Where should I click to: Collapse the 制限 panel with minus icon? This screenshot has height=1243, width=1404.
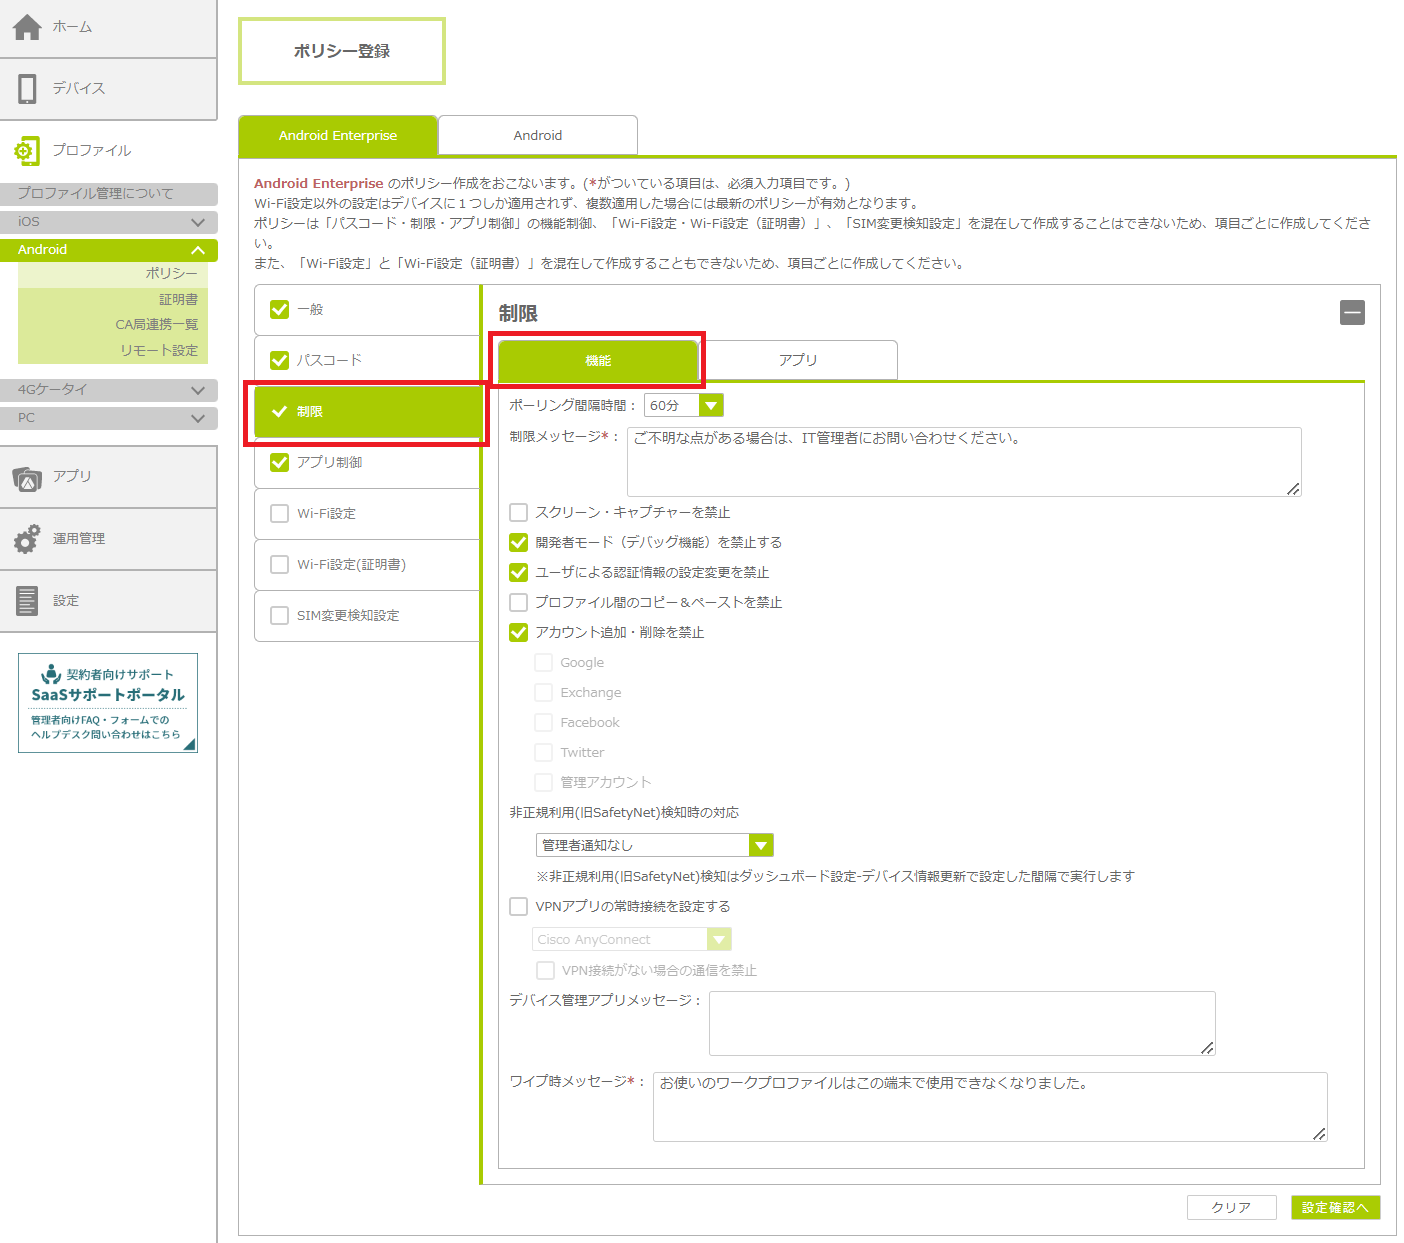pyautogui.click(x=1352, y=313)
